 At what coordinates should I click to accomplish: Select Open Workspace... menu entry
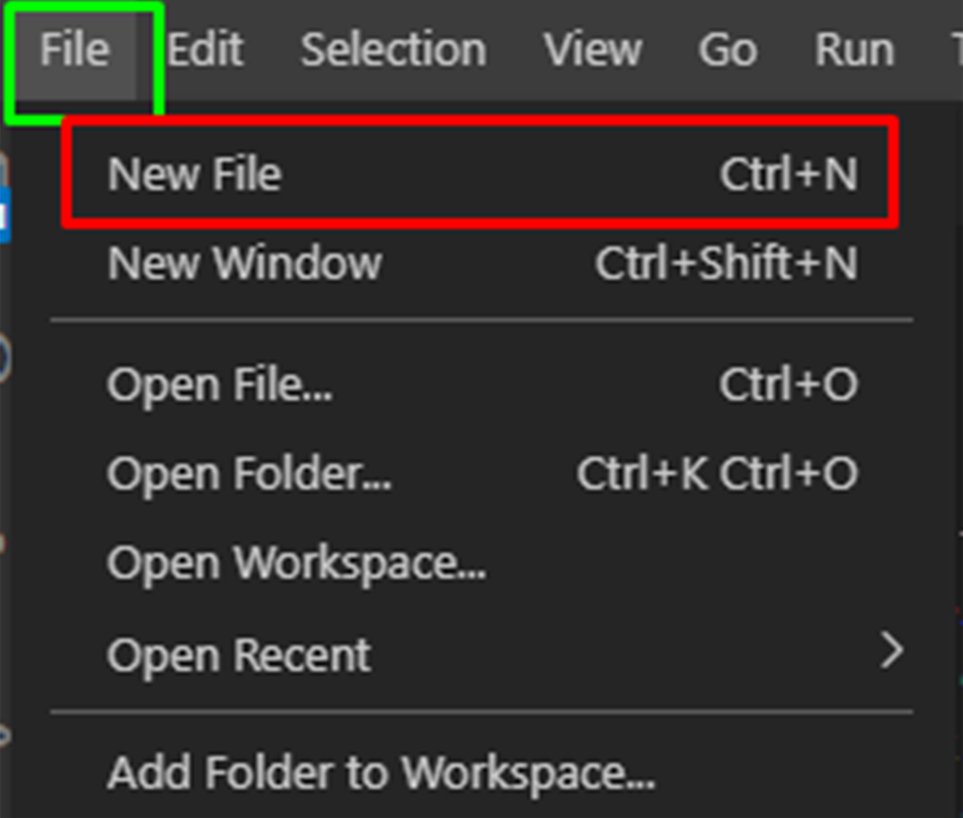(482, 563)
